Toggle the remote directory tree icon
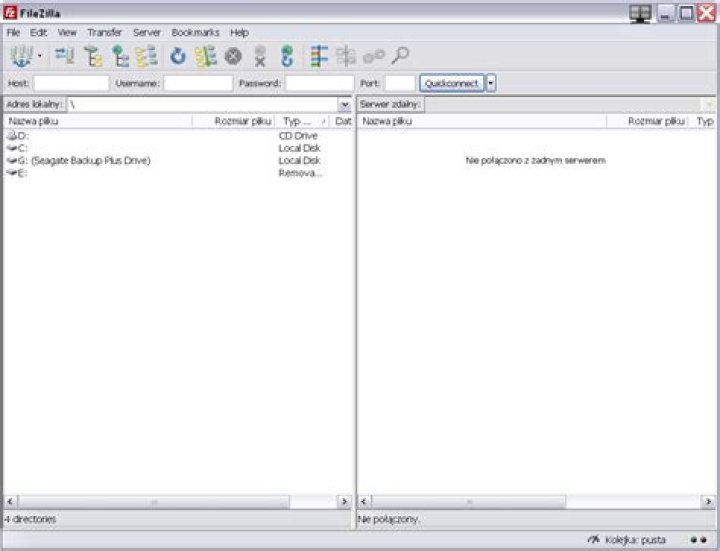Image resolution: width=720 pixels, height=551 pixels. click(x=120, y=56)
